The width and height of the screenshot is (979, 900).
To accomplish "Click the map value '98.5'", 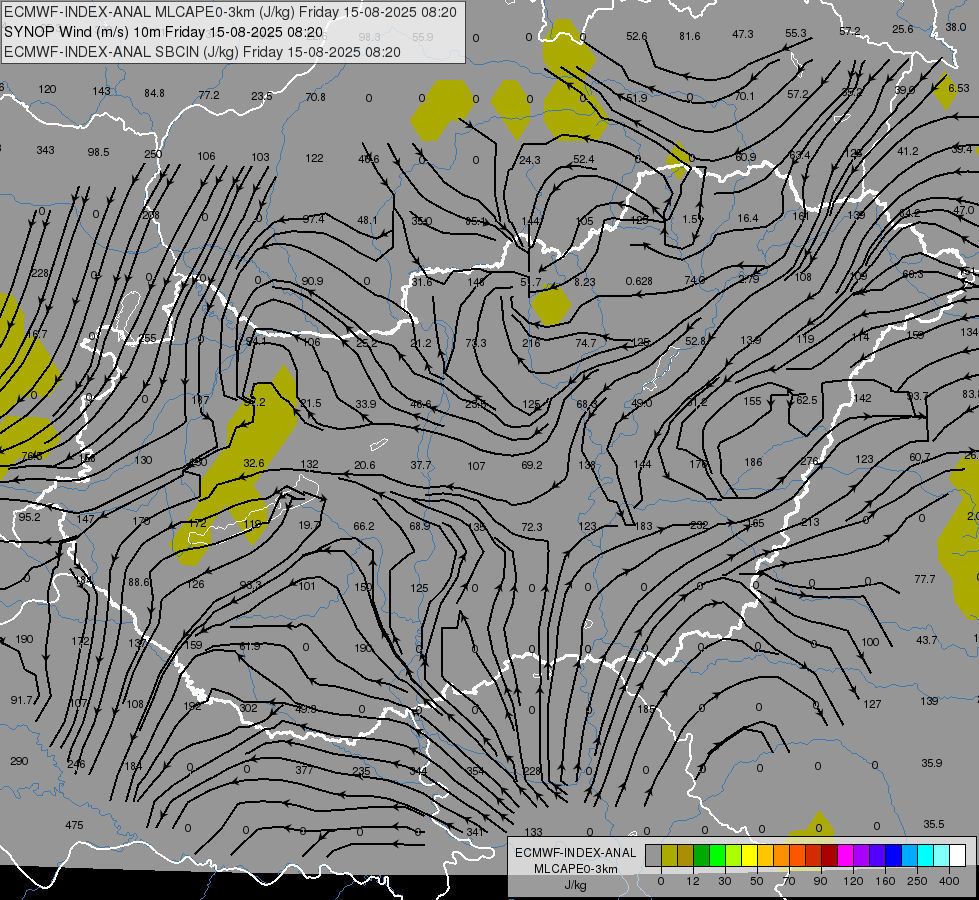I will (x=98, y=152).
